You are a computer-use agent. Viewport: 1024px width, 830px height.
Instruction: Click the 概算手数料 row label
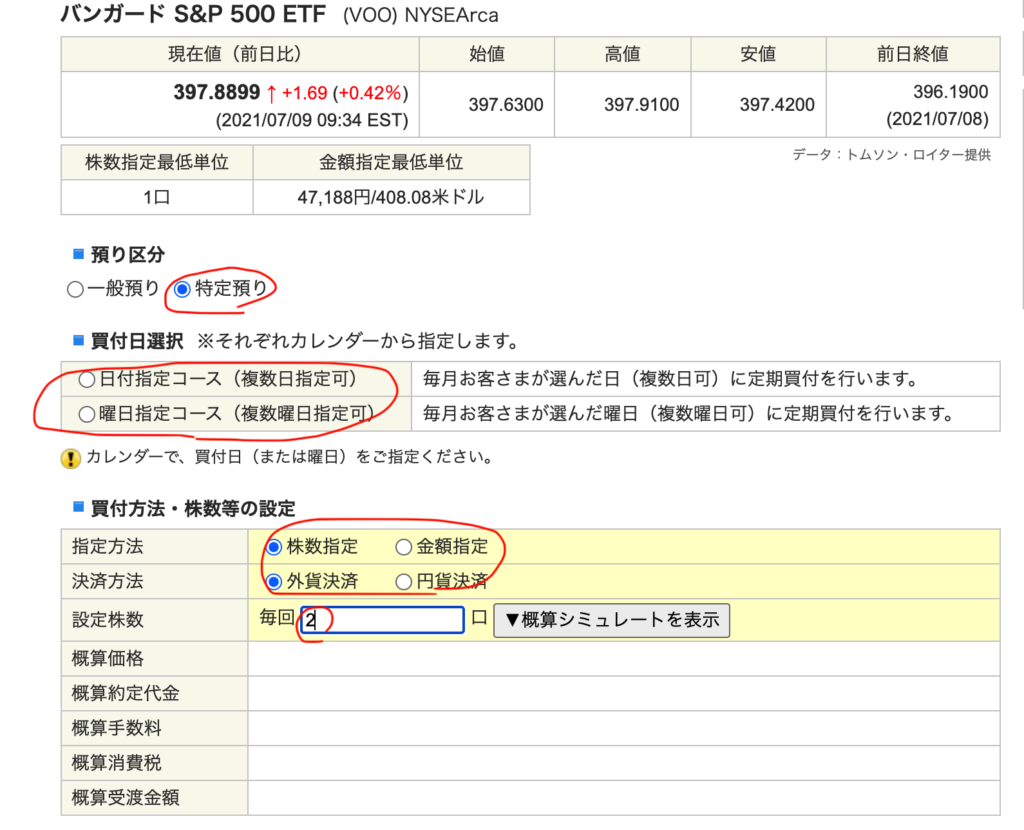tap(116, 727)
